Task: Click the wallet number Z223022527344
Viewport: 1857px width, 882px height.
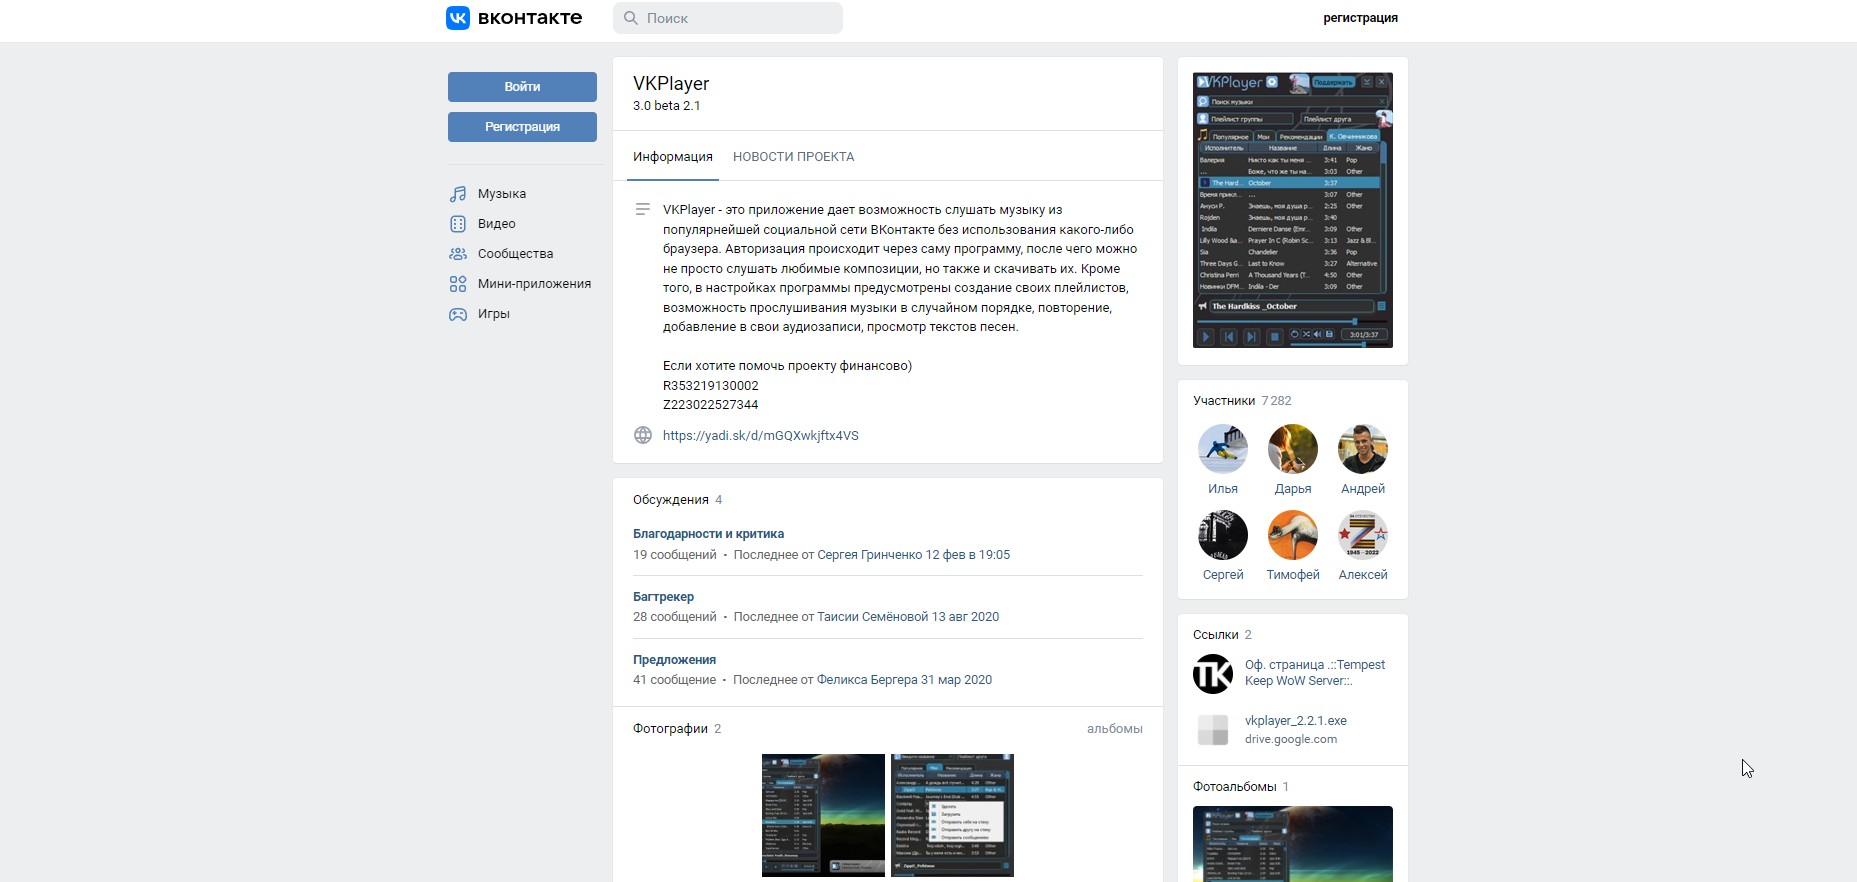Action: point(711,405)
